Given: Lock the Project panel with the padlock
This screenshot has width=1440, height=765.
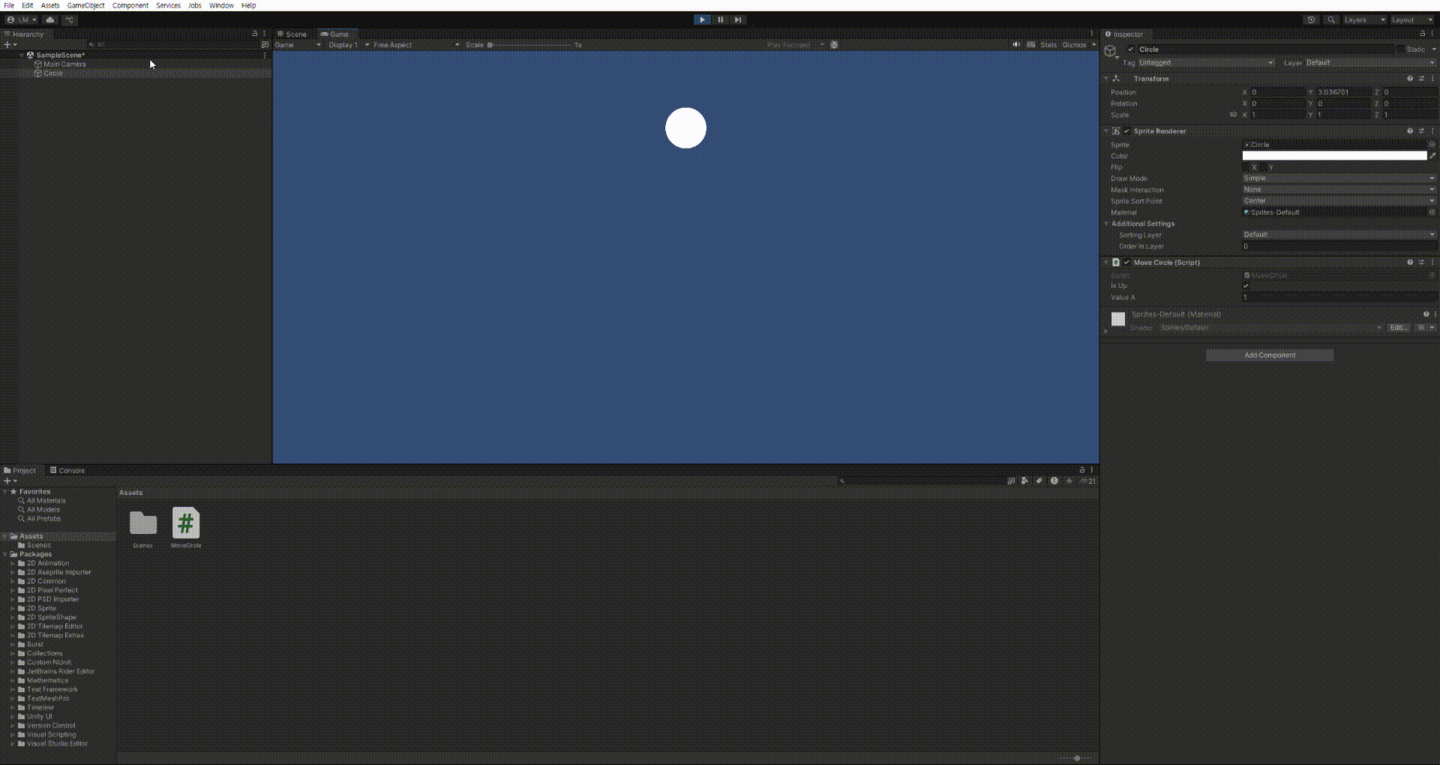Looking at the screenshot, I should click(1082, 470).
